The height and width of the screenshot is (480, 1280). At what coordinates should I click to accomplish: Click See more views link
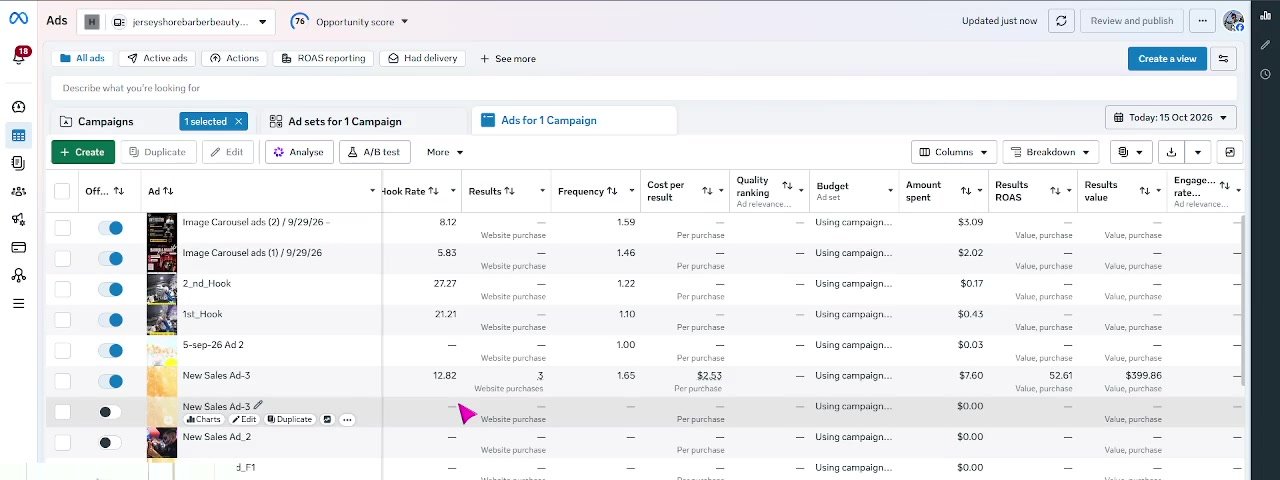click(x=508, y=58)
